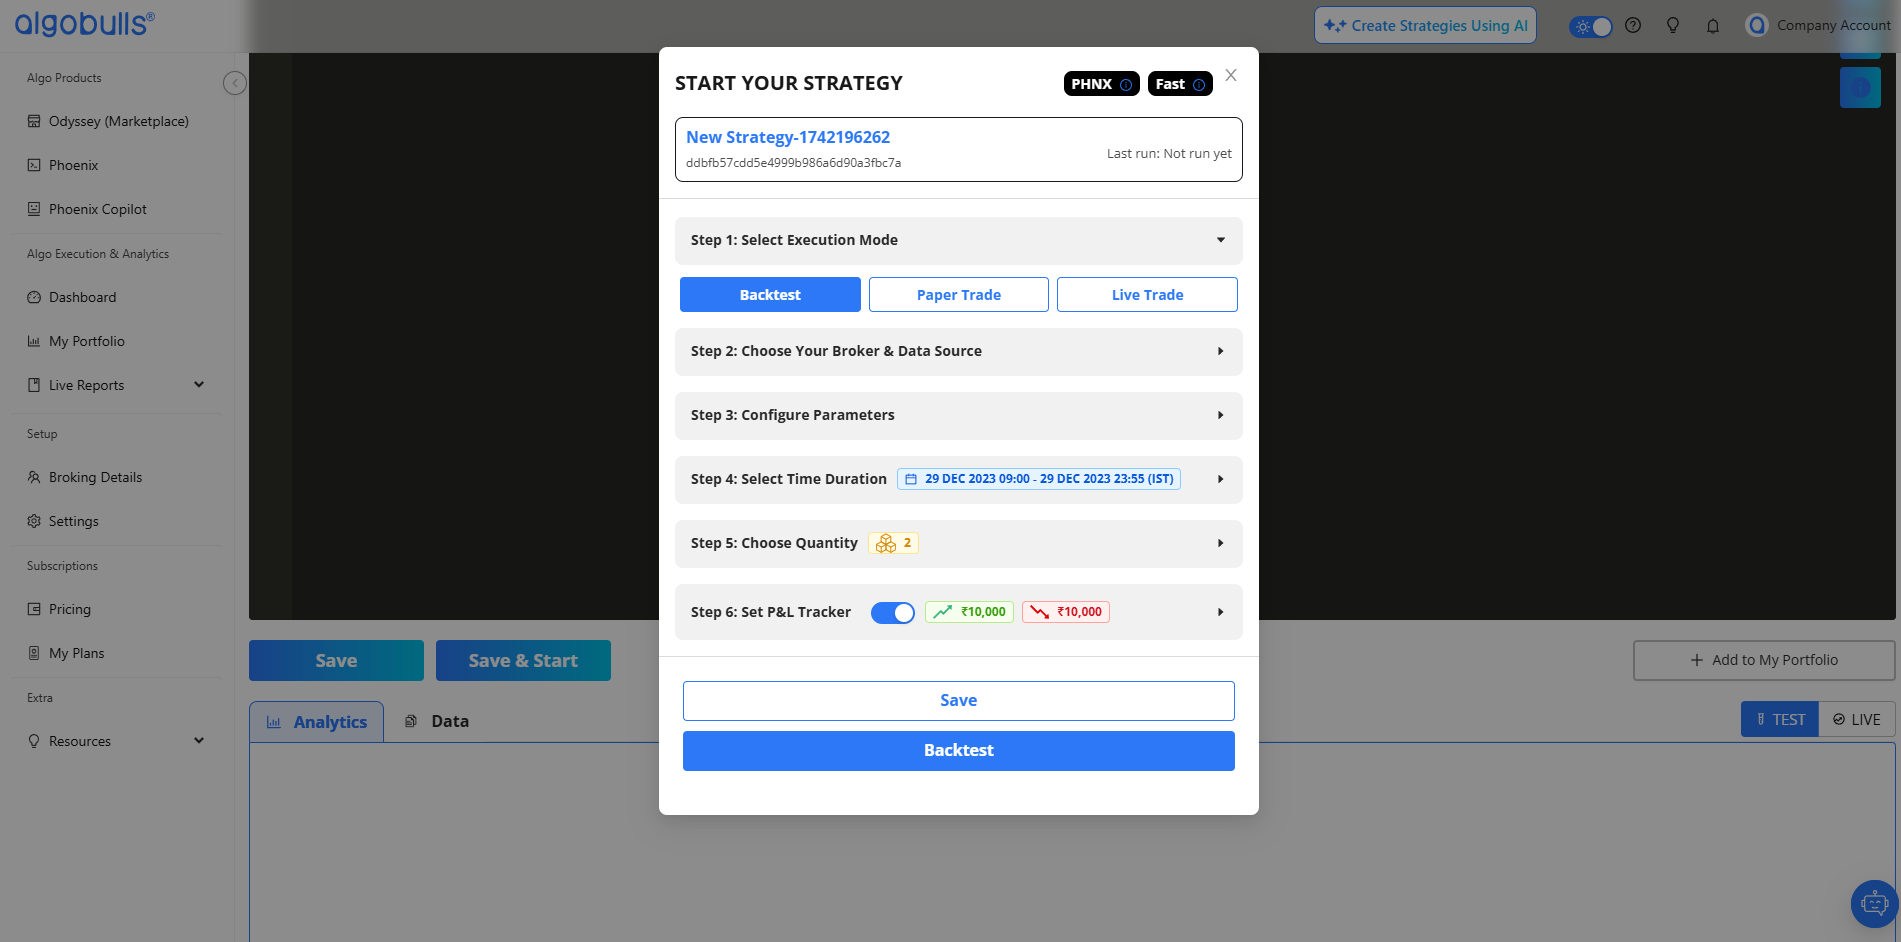Click the Save button below the editor
The image size is (1901, 942).
(x=336, y=661)
